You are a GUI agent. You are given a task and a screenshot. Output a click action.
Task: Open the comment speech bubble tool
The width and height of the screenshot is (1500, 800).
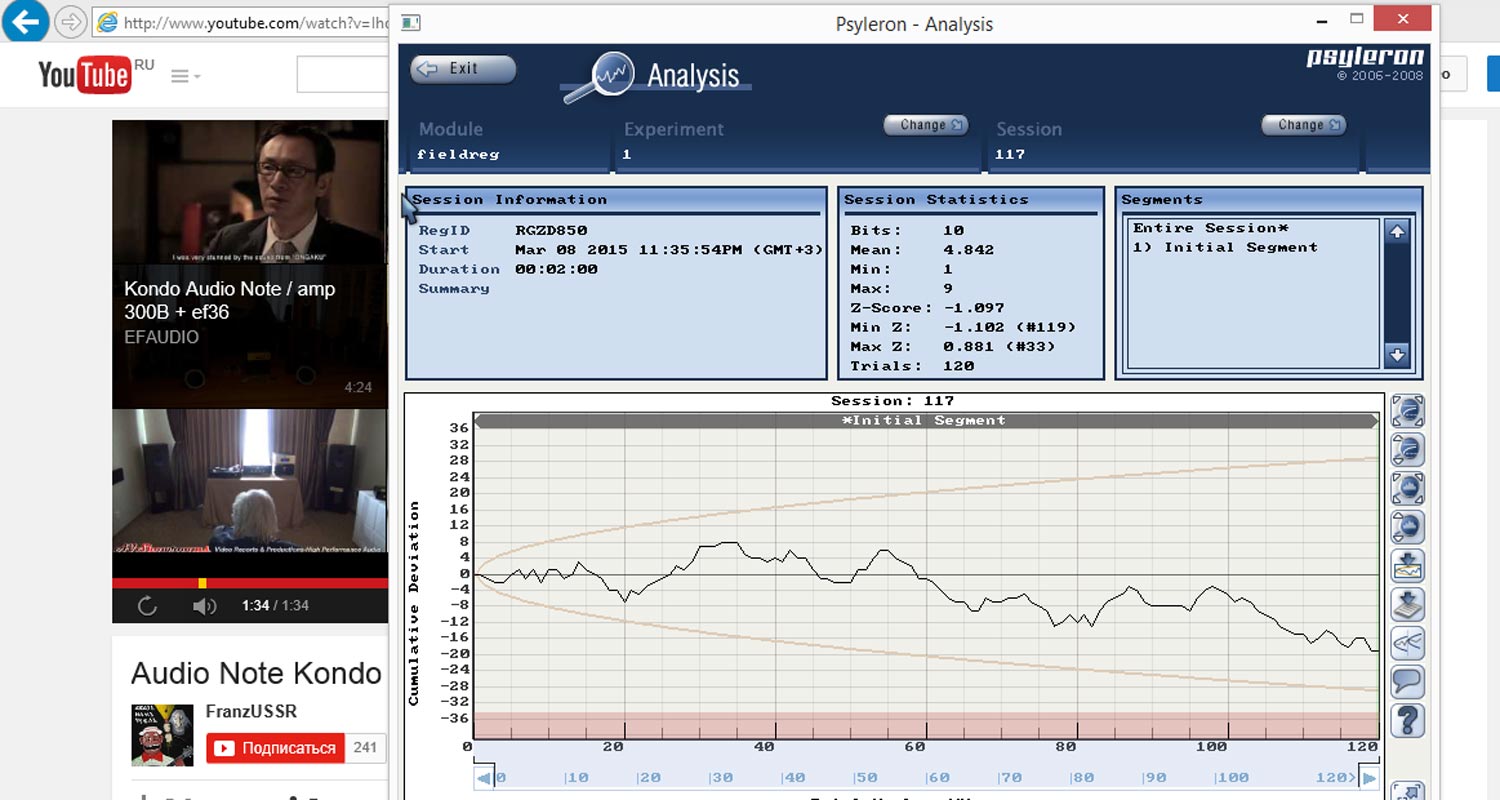click(1408, 682)
